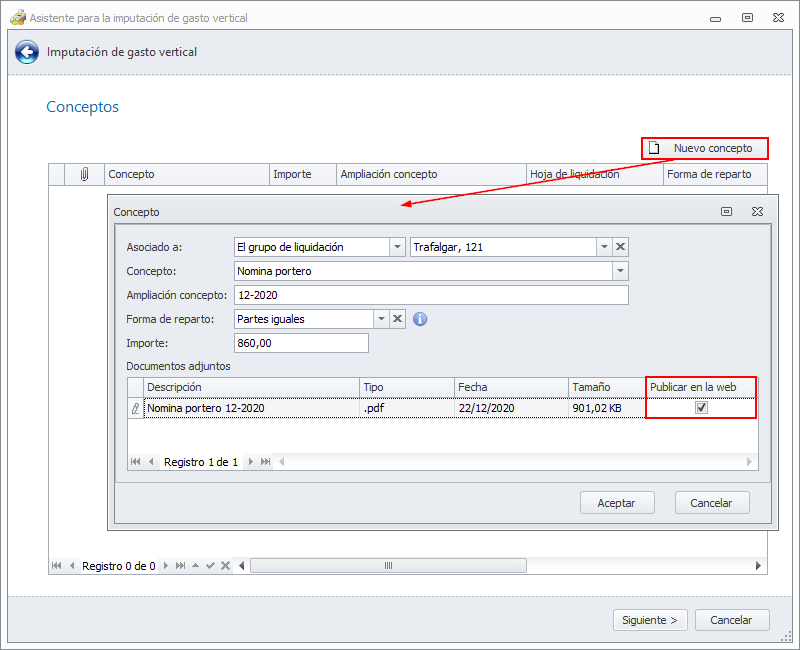Go to previous record in concepts navigator

72,565
